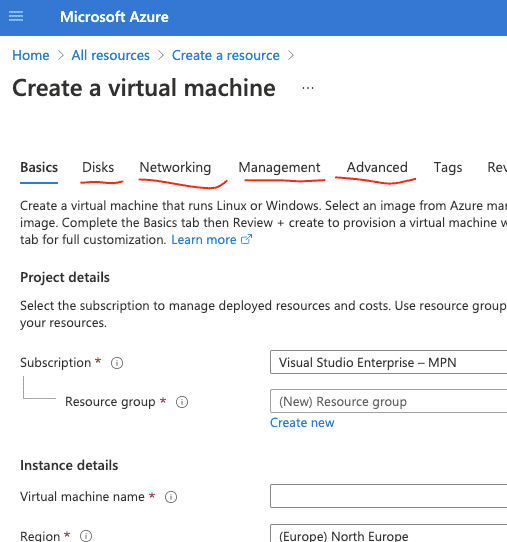Show info tooltip for Subscription
The image size is (507, 542).
[x=117, y=363]
